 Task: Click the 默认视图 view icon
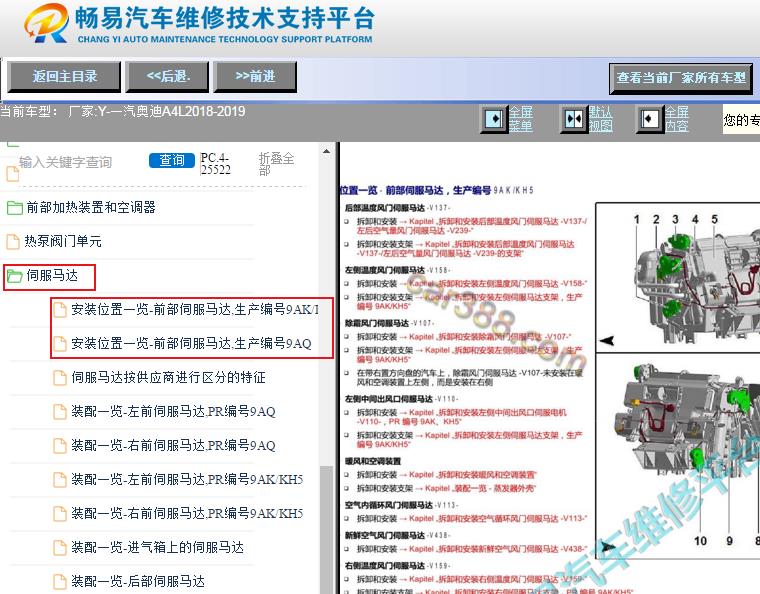coord(574,119)
